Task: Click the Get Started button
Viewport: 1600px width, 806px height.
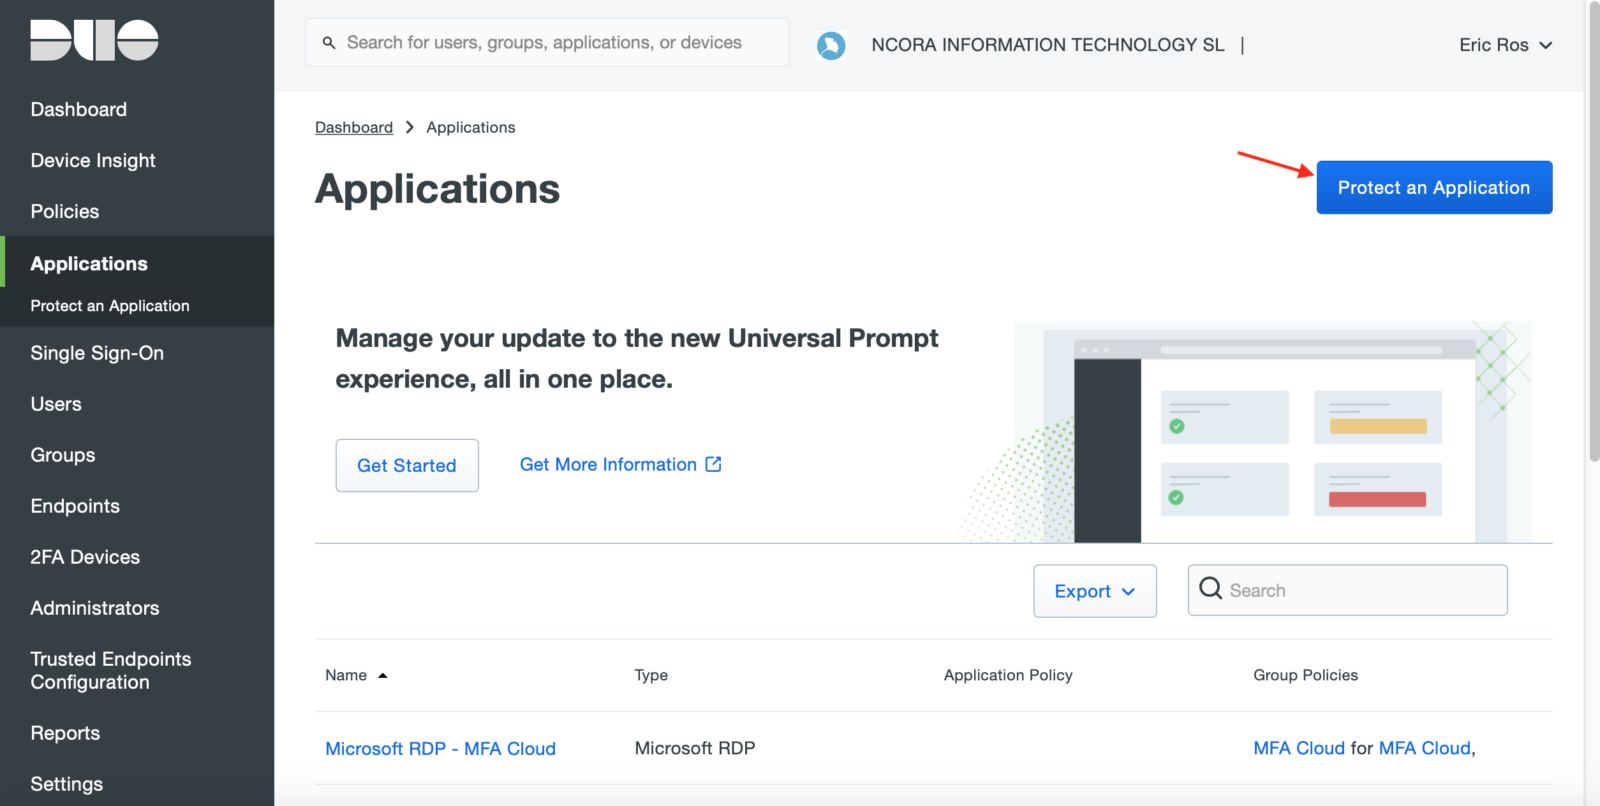Action: point(407,466)
